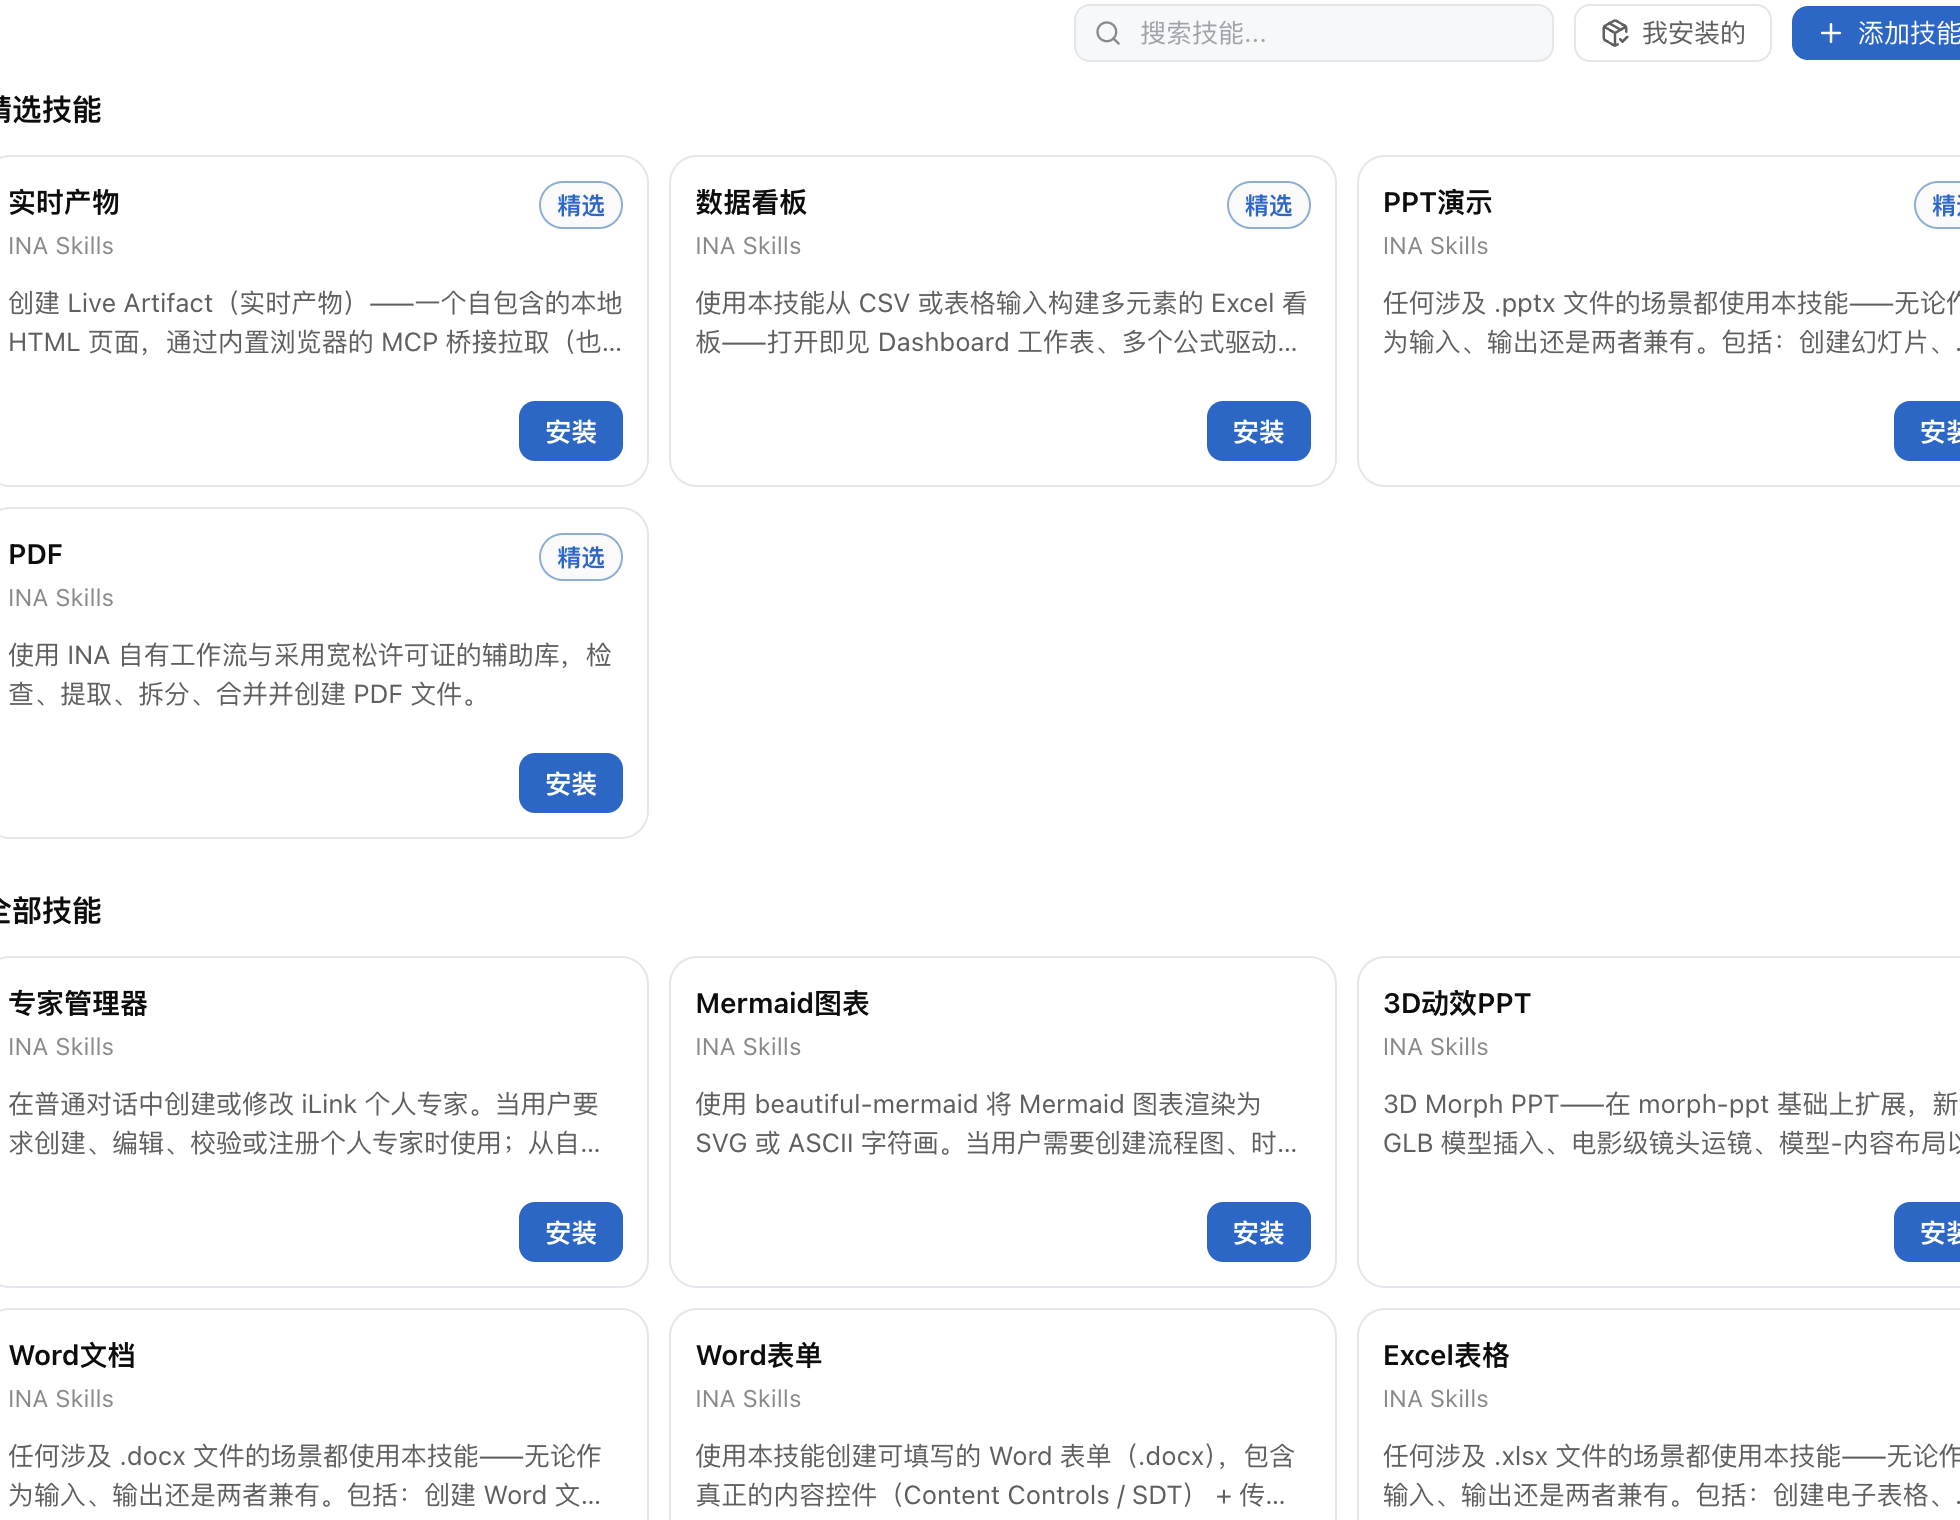Click the PPT演示 description about .pptx
Image resolution: width=1960 pixels, height=1520 pixels.
tap(1671, 322)
